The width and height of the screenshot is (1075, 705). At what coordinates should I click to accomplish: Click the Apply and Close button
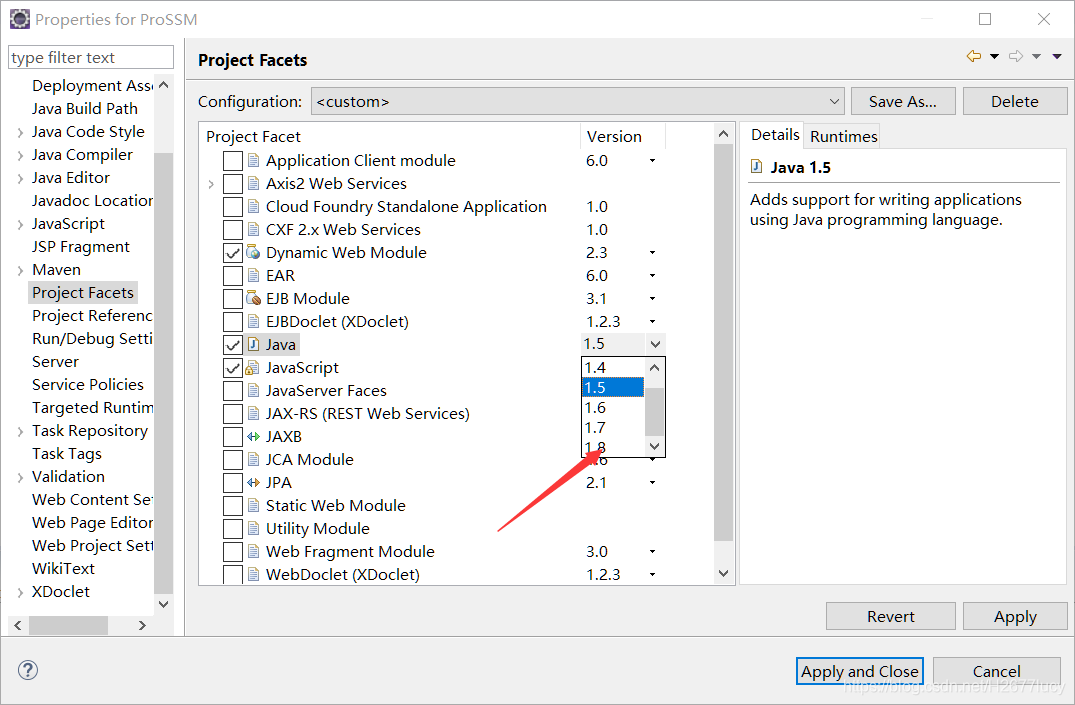(x=860, y=671)
